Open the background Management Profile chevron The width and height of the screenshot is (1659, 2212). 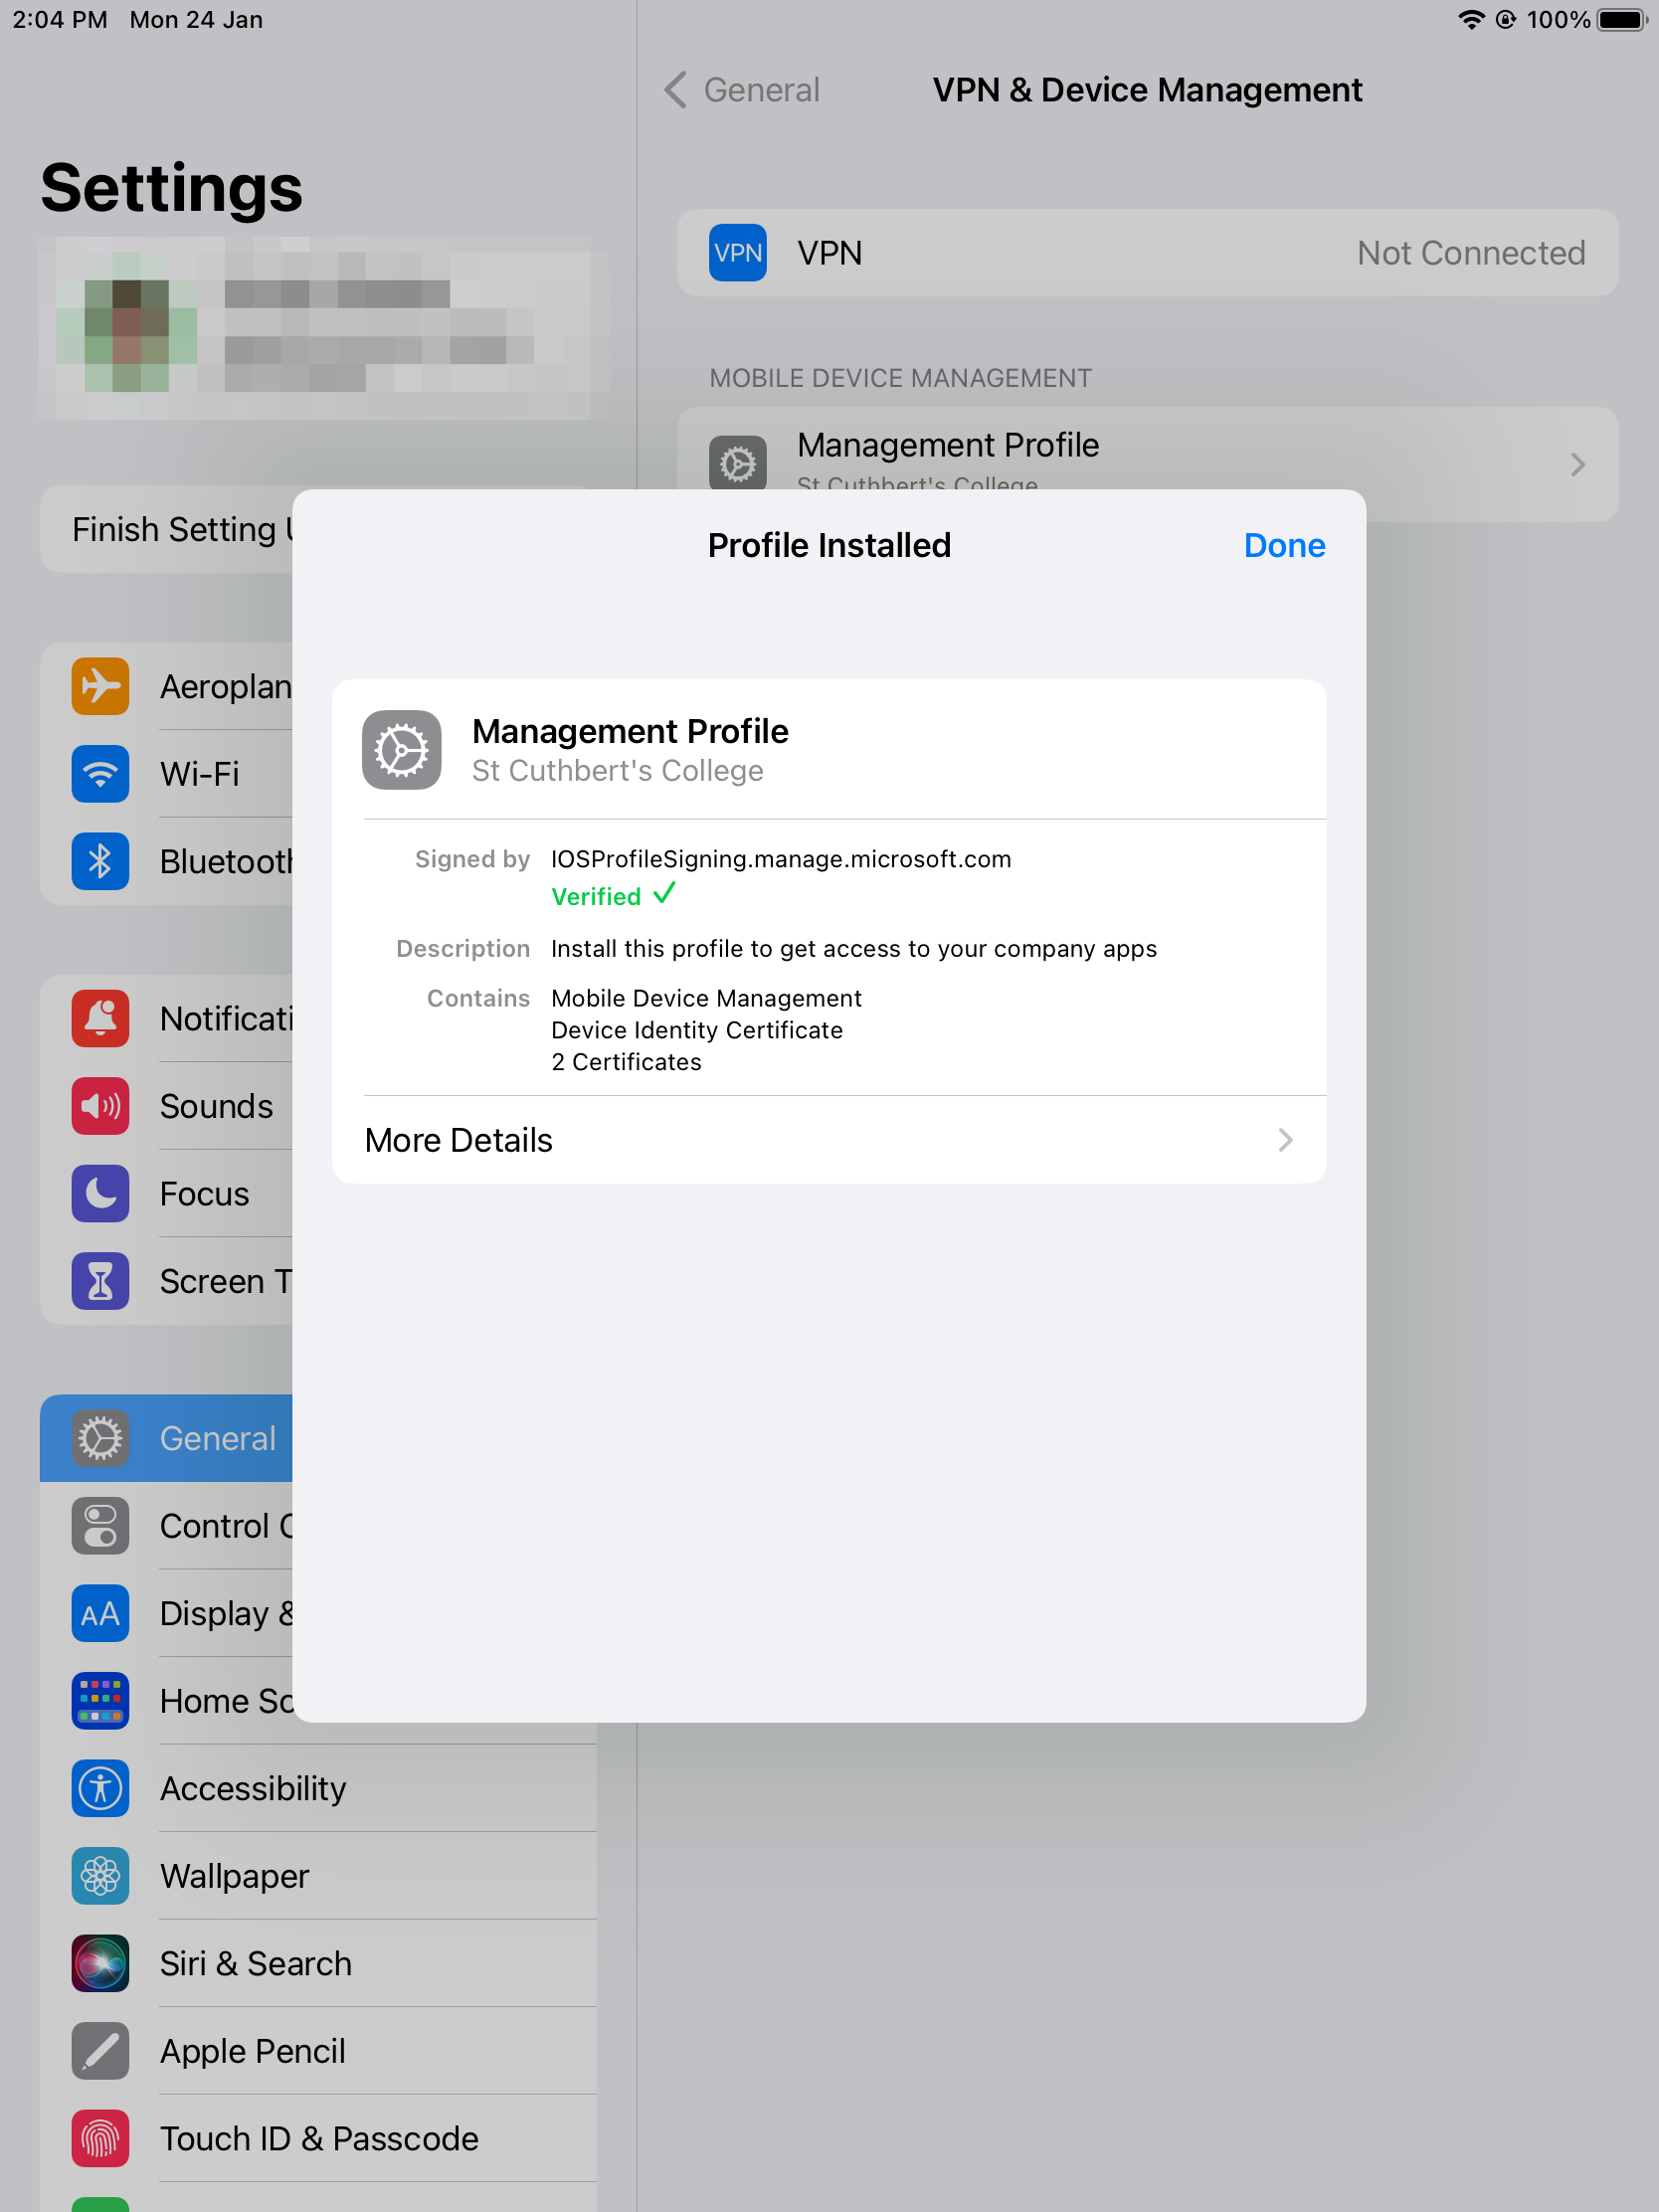point(1577,464)
